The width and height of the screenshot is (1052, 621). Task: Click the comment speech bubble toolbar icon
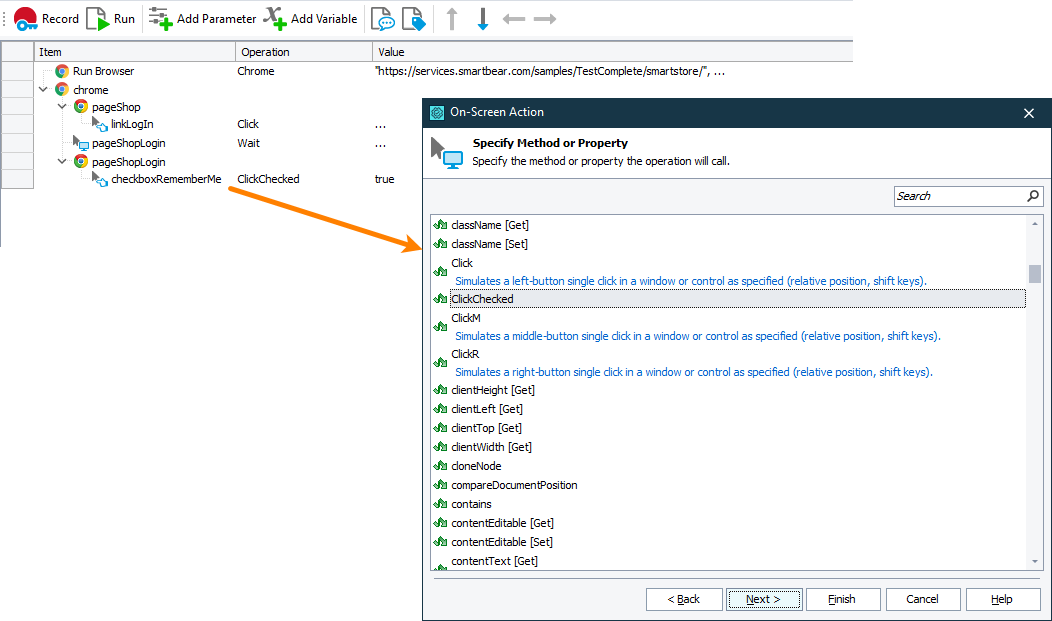coord(382,19)
